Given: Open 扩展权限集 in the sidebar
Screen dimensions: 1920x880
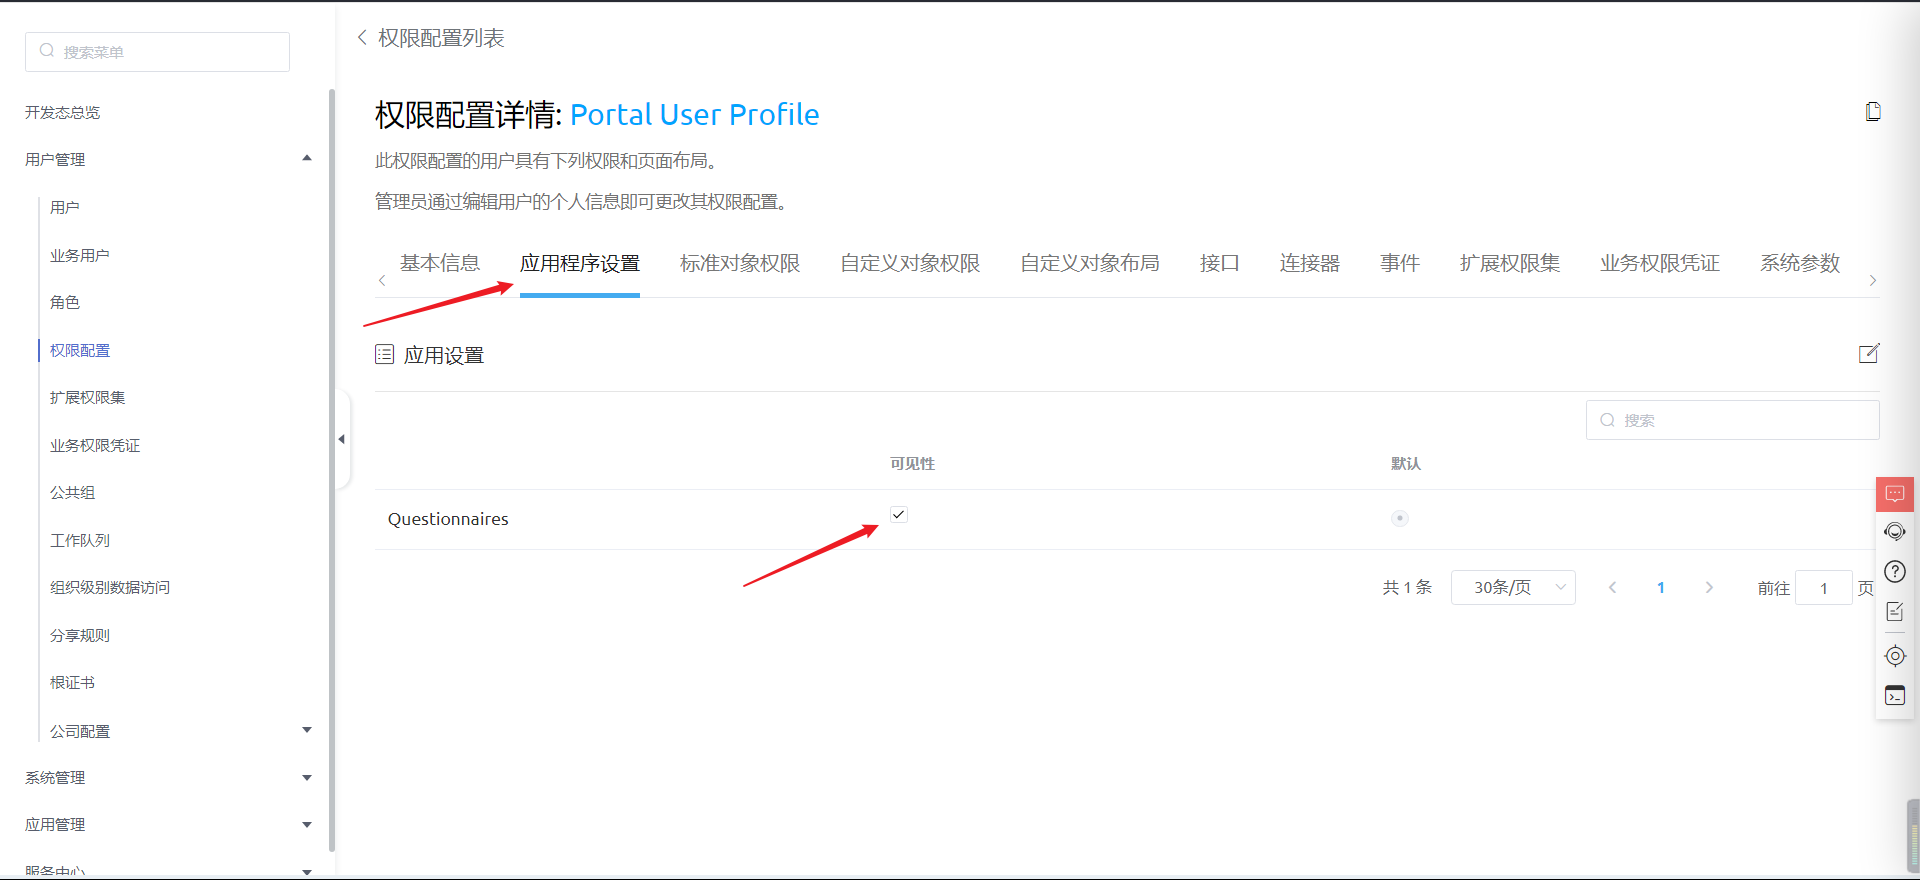Looking at the screenshot, I should (88, 397).
